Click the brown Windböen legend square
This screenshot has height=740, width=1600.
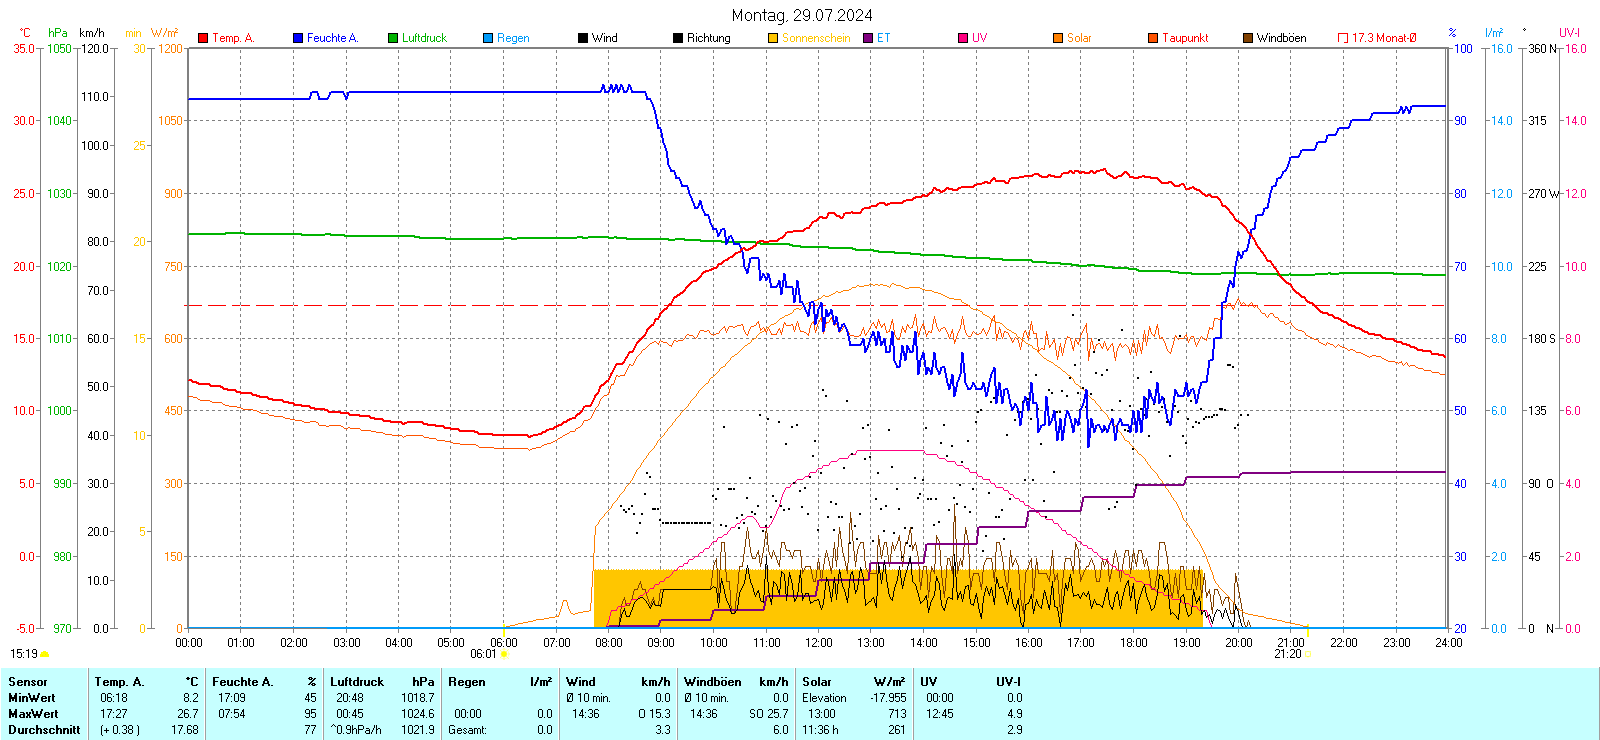point(1248,38)
